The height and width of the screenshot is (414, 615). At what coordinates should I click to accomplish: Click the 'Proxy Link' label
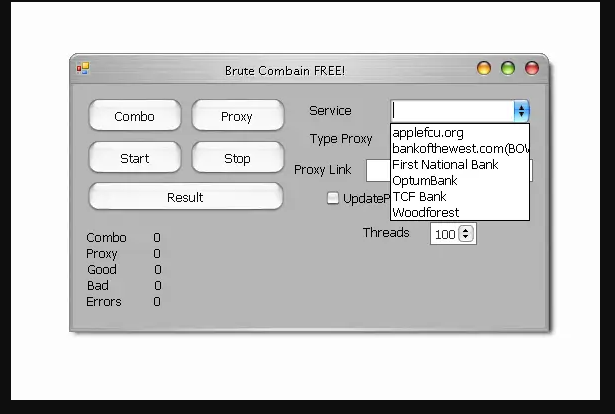(323, 170)
